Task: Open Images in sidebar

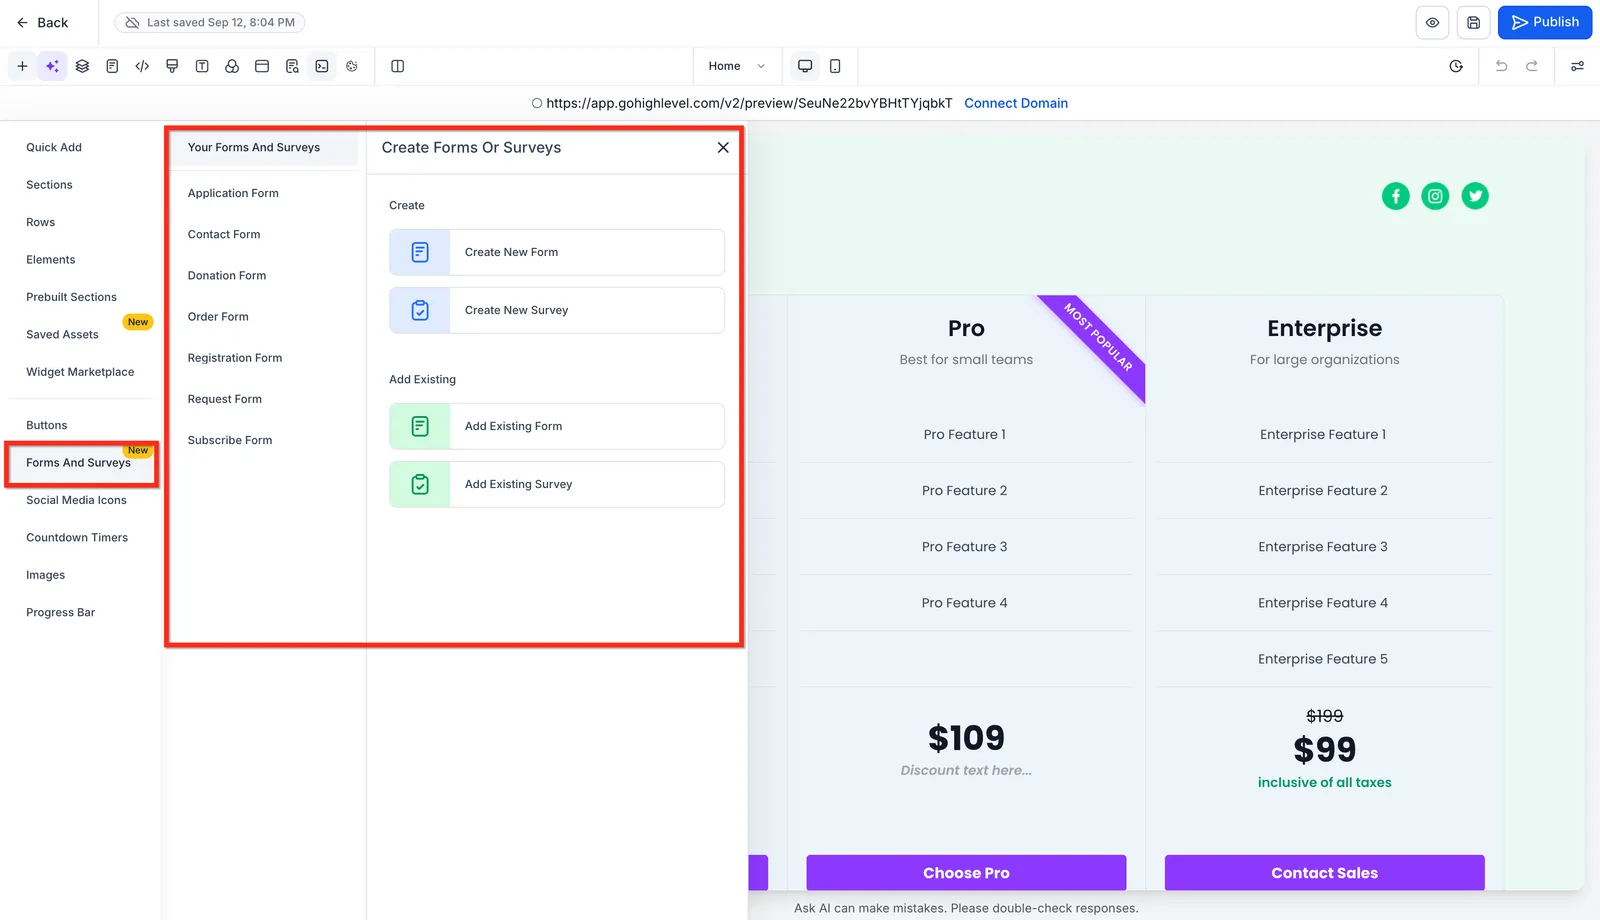Action: 45,575
